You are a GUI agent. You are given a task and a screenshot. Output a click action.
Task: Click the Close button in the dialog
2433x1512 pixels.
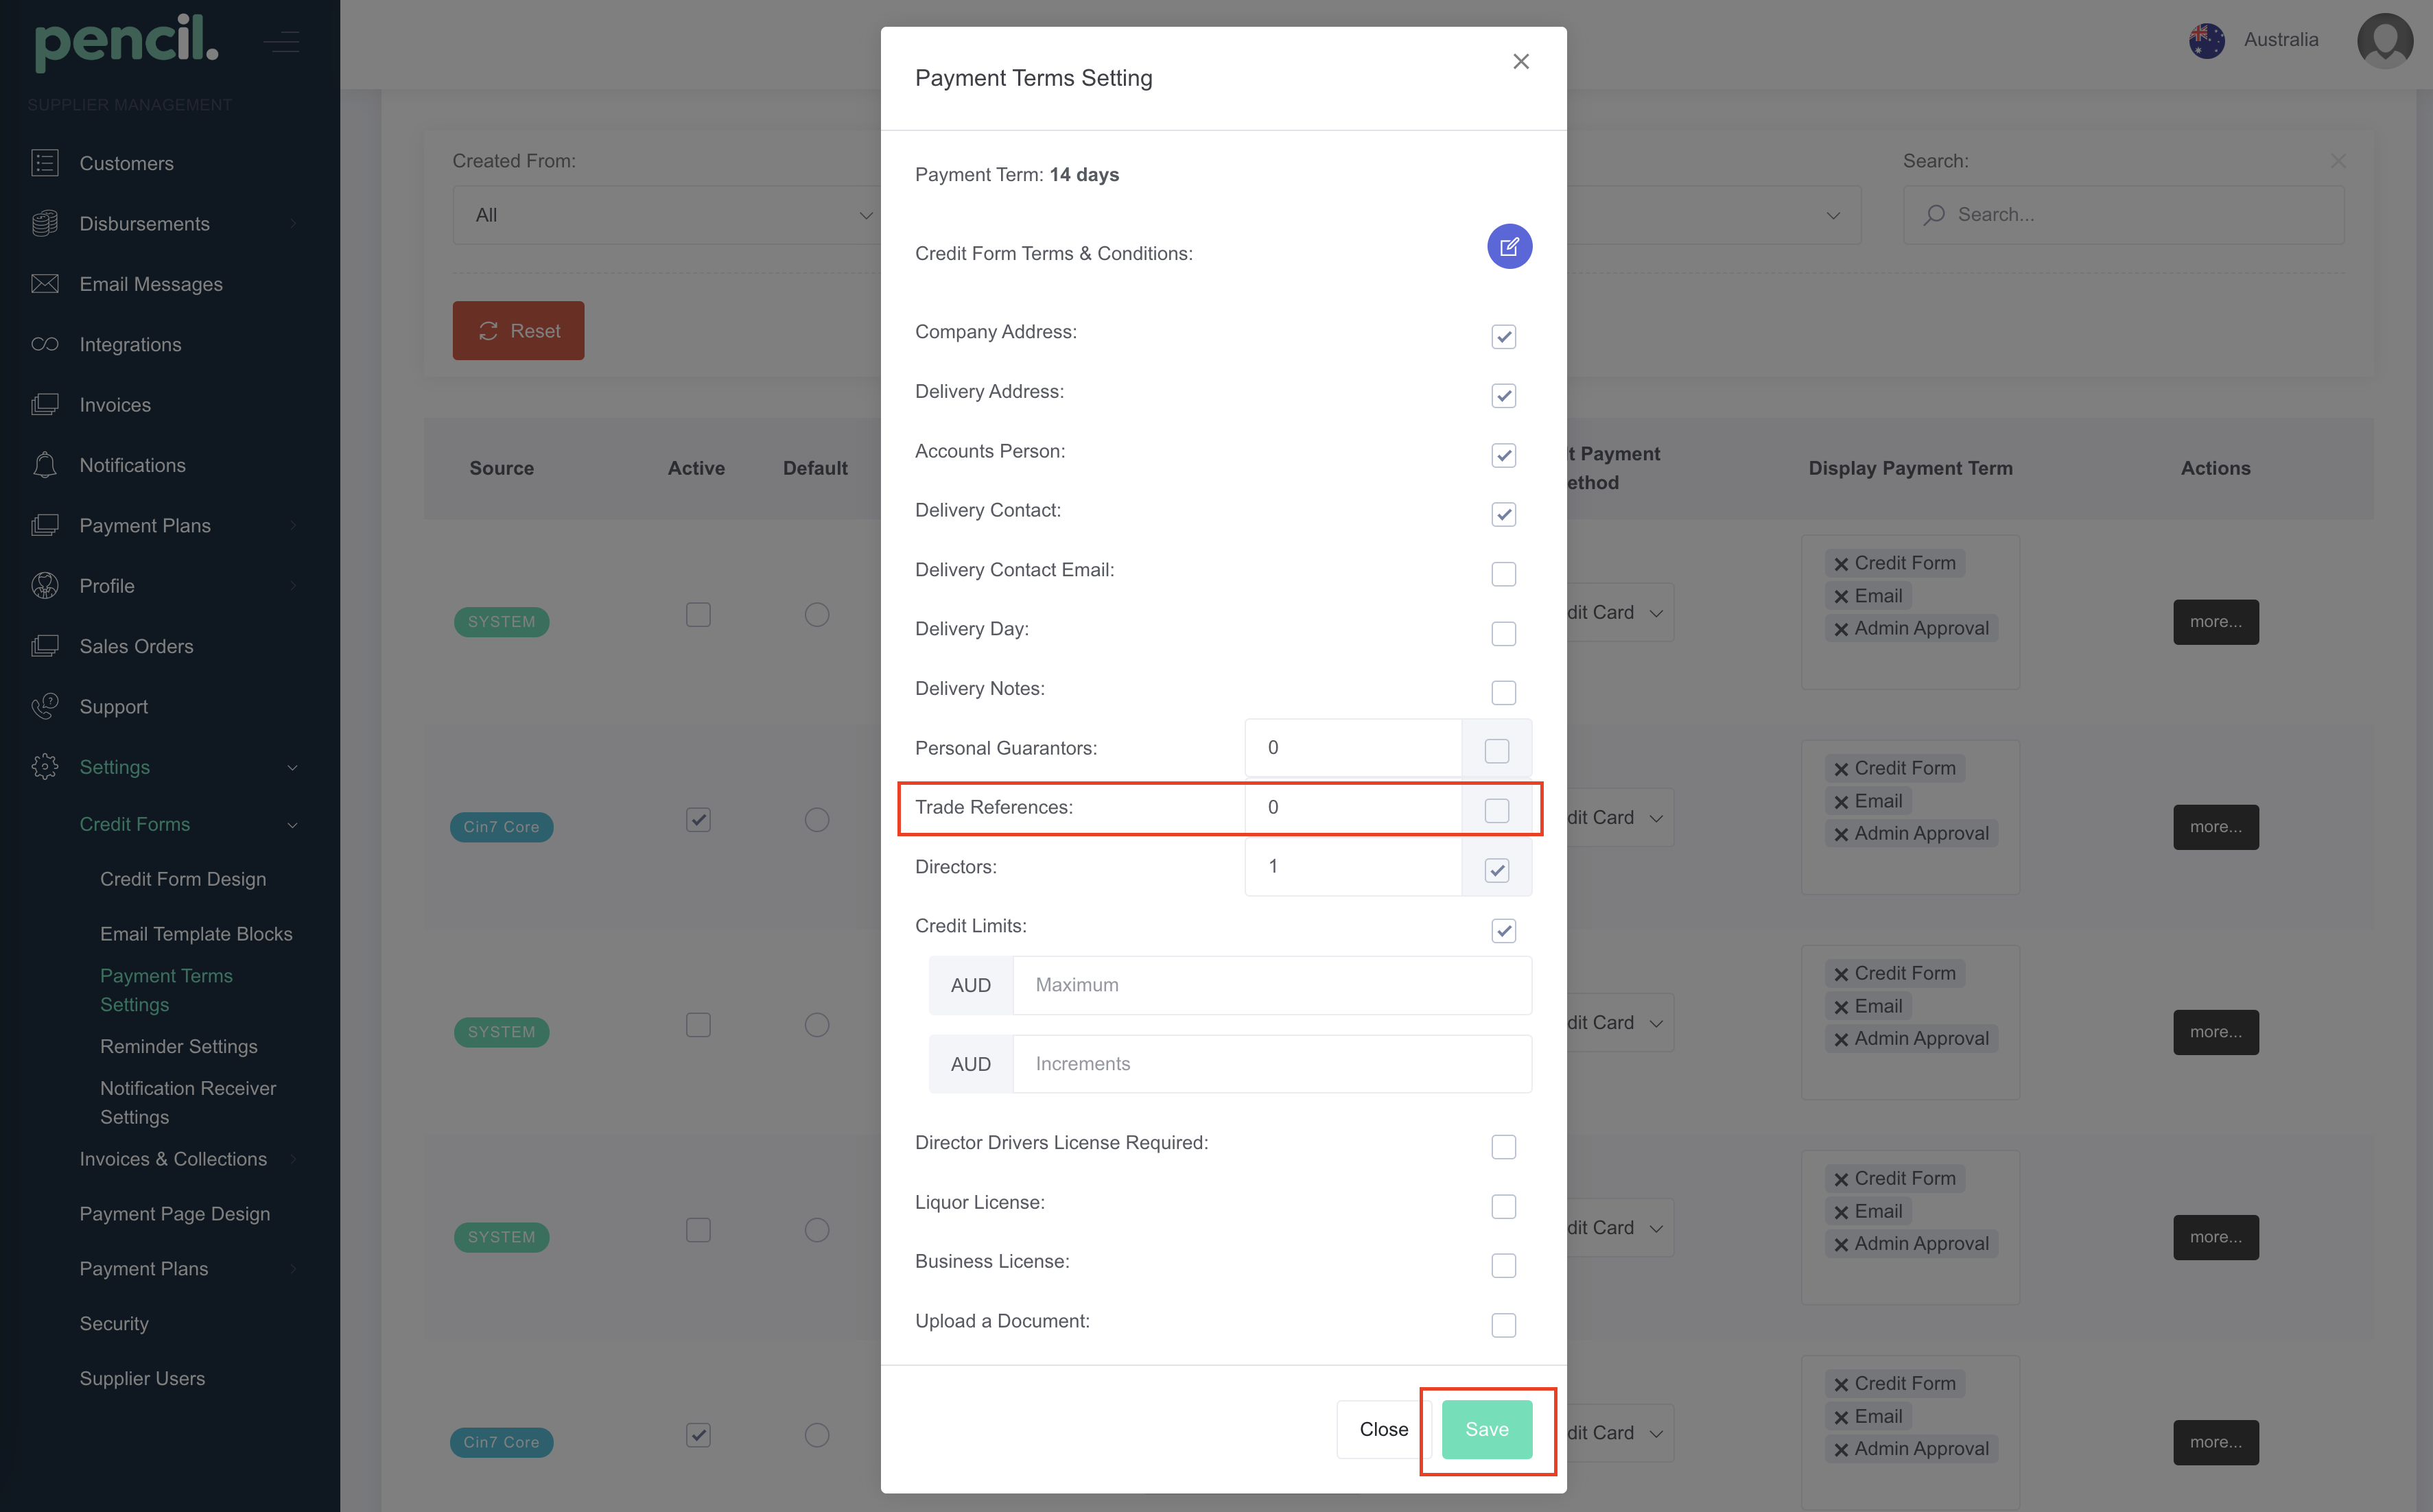tap(1384, 1430)
